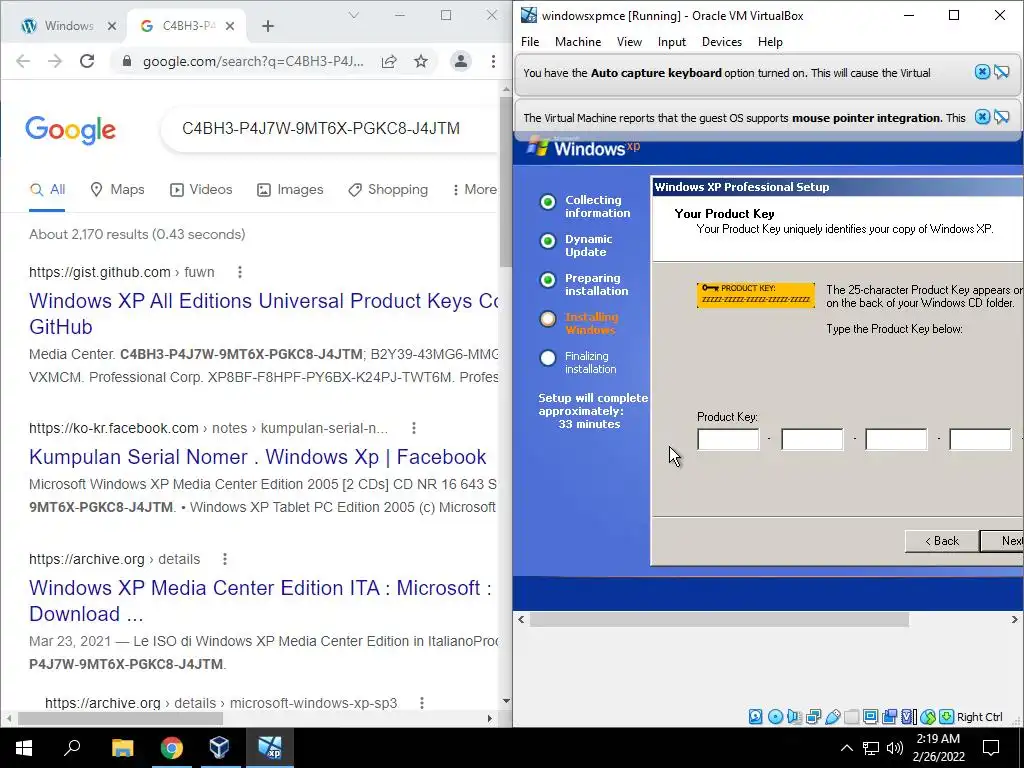The height and width of the screenshot is (768, 1024).
Task: Click Chrome's forward arrow
Action: (55, 61)
